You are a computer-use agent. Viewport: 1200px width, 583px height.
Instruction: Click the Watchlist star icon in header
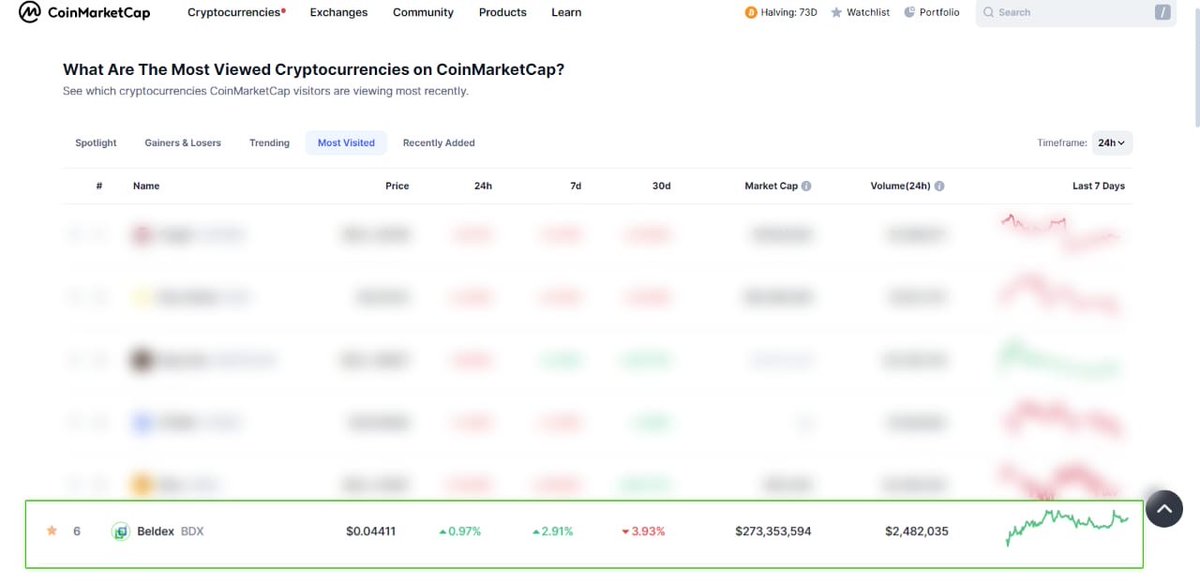836,13
